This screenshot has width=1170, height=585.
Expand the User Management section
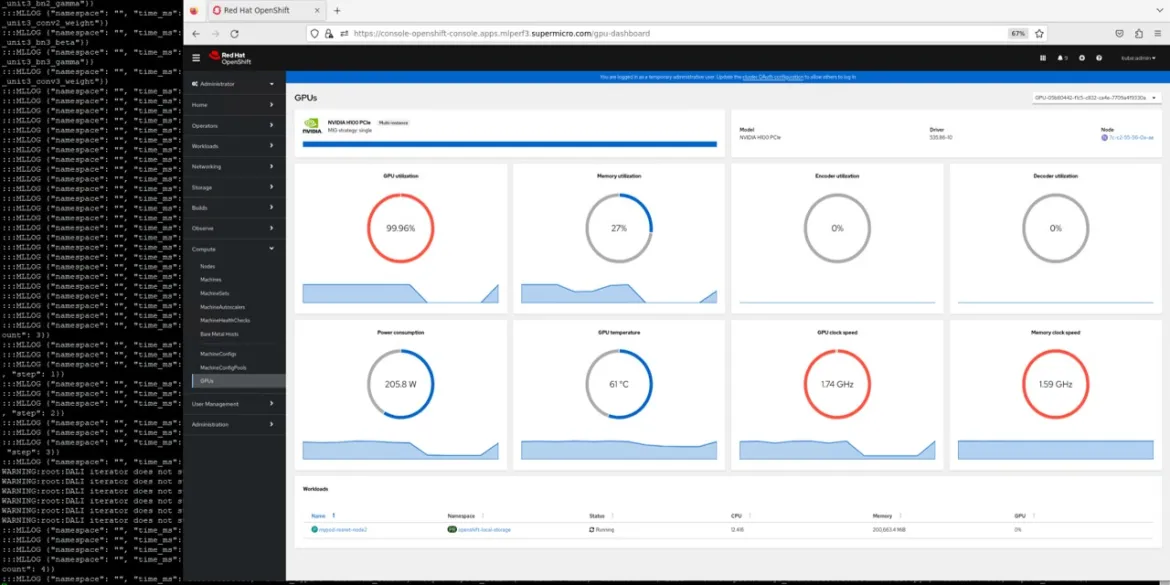coord(234,404)
